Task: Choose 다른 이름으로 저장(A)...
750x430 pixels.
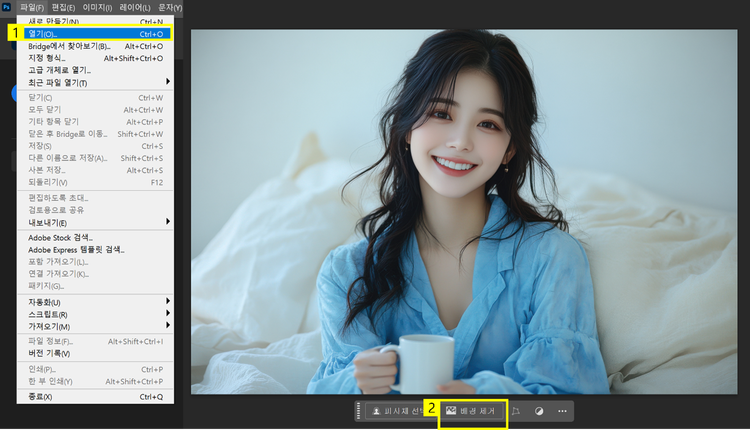Action: [95, 158]
